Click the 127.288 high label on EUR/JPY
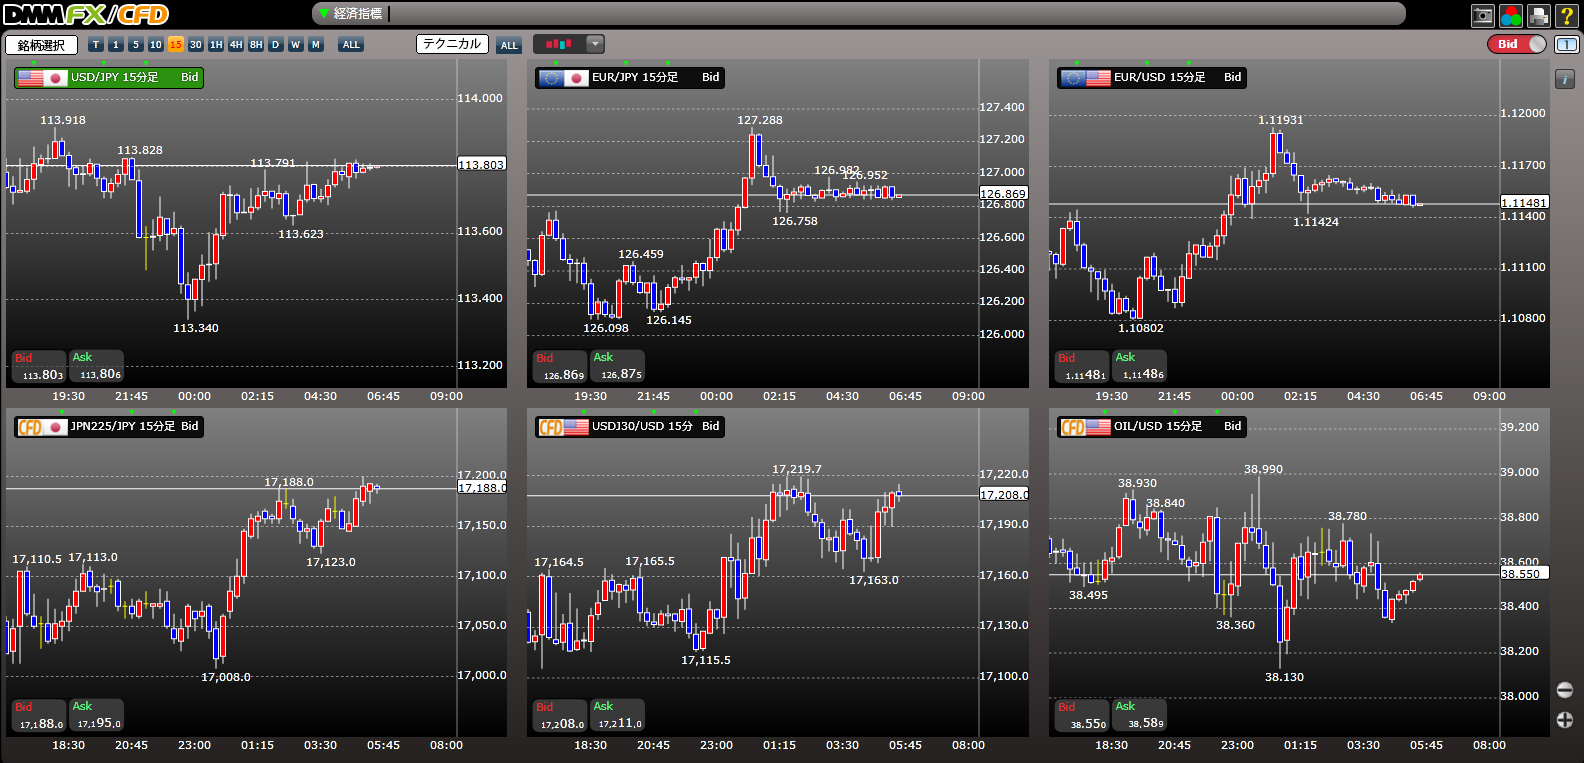The image size is (1584, 763). 760,120
